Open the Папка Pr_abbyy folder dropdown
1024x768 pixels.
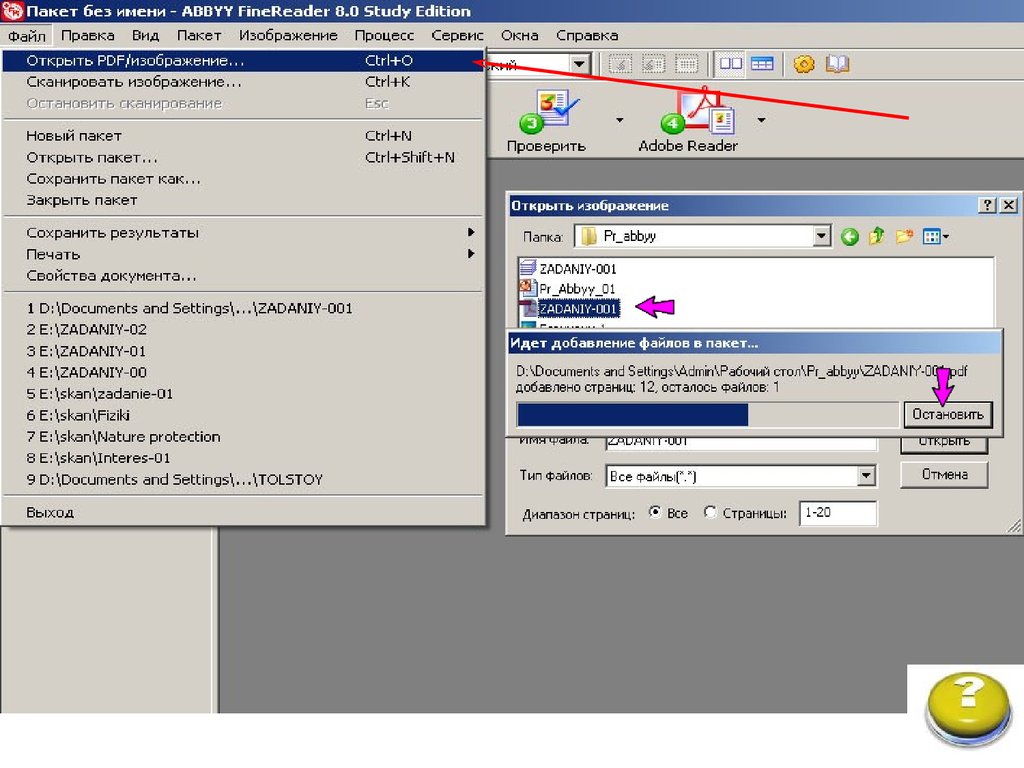[x=822, y=236]
